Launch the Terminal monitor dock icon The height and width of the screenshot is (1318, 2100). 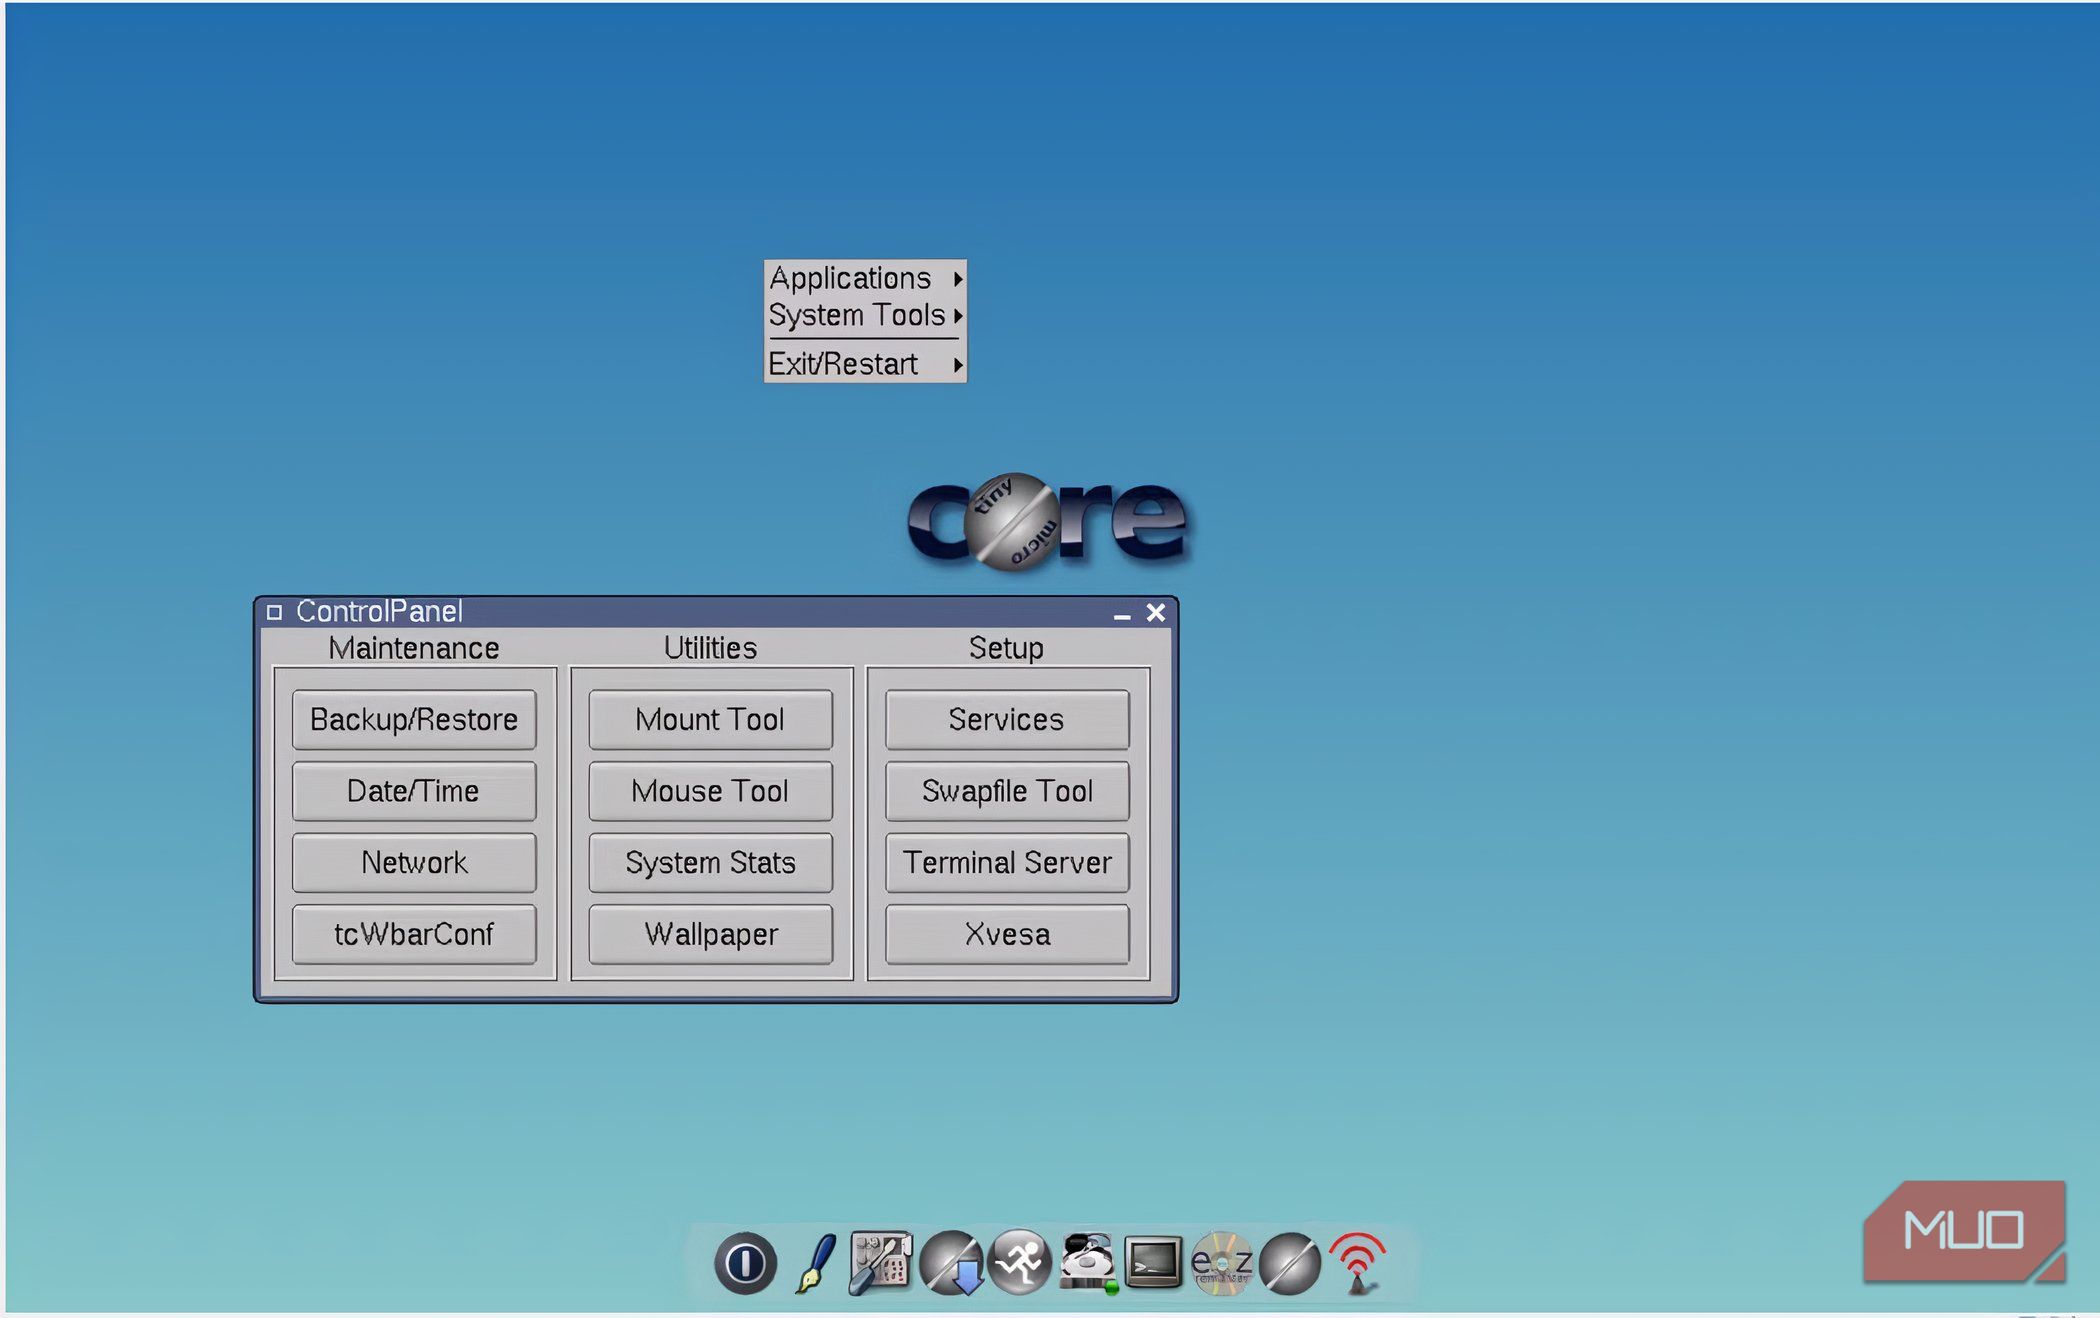[1154, 1262]
